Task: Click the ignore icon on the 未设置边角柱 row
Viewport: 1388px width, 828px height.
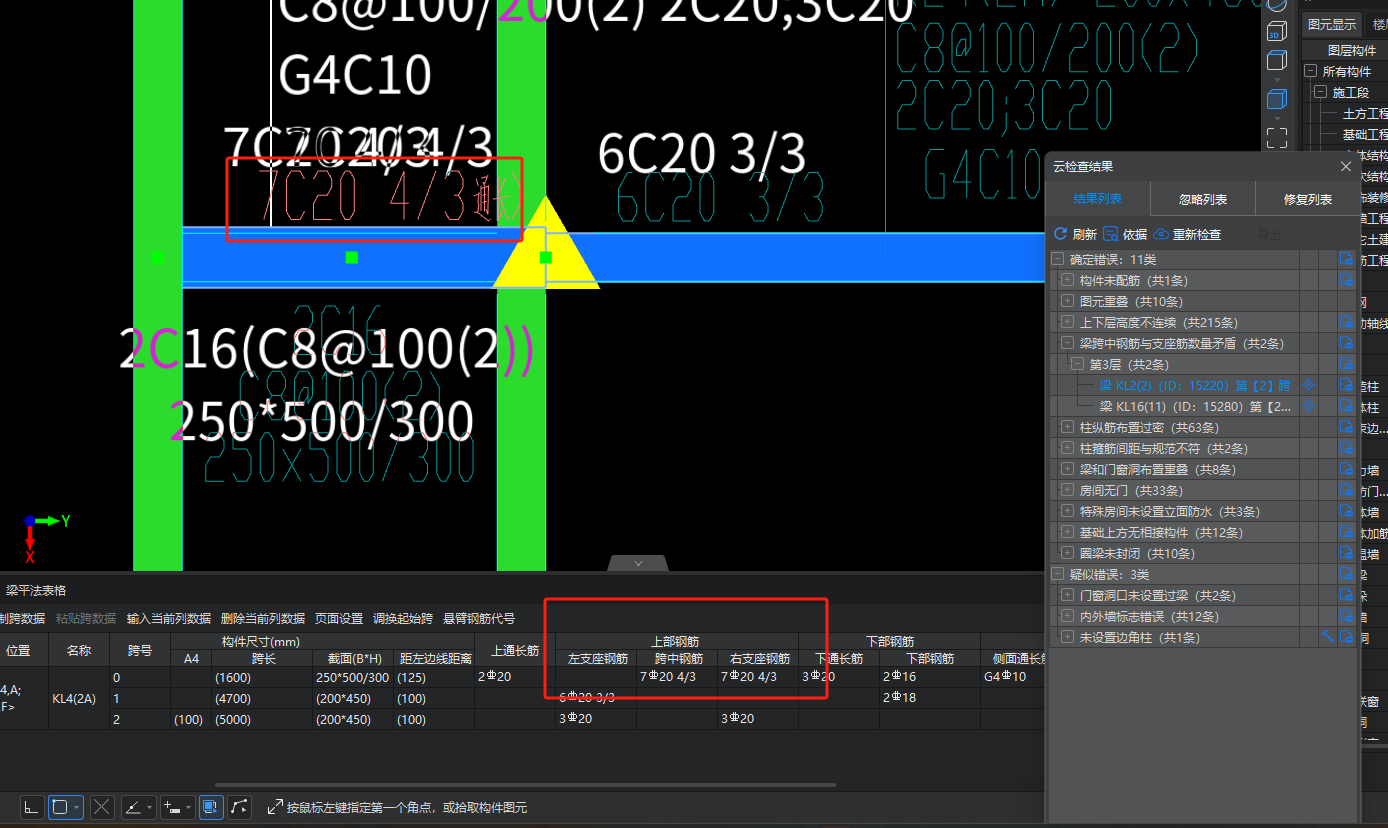Action: [1346, 637]
